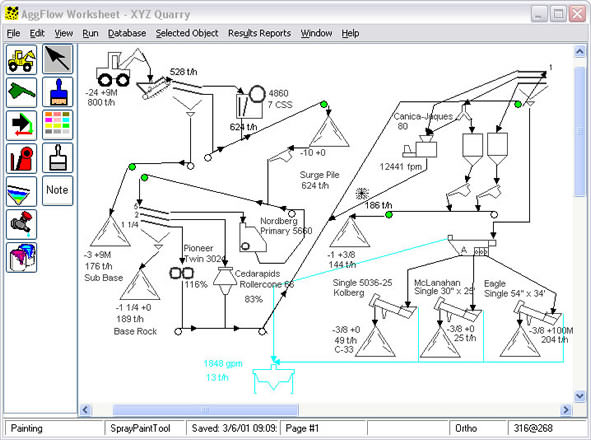Click the 116% load label
This screenshot has height=440, width=591.
pos(196,284)
